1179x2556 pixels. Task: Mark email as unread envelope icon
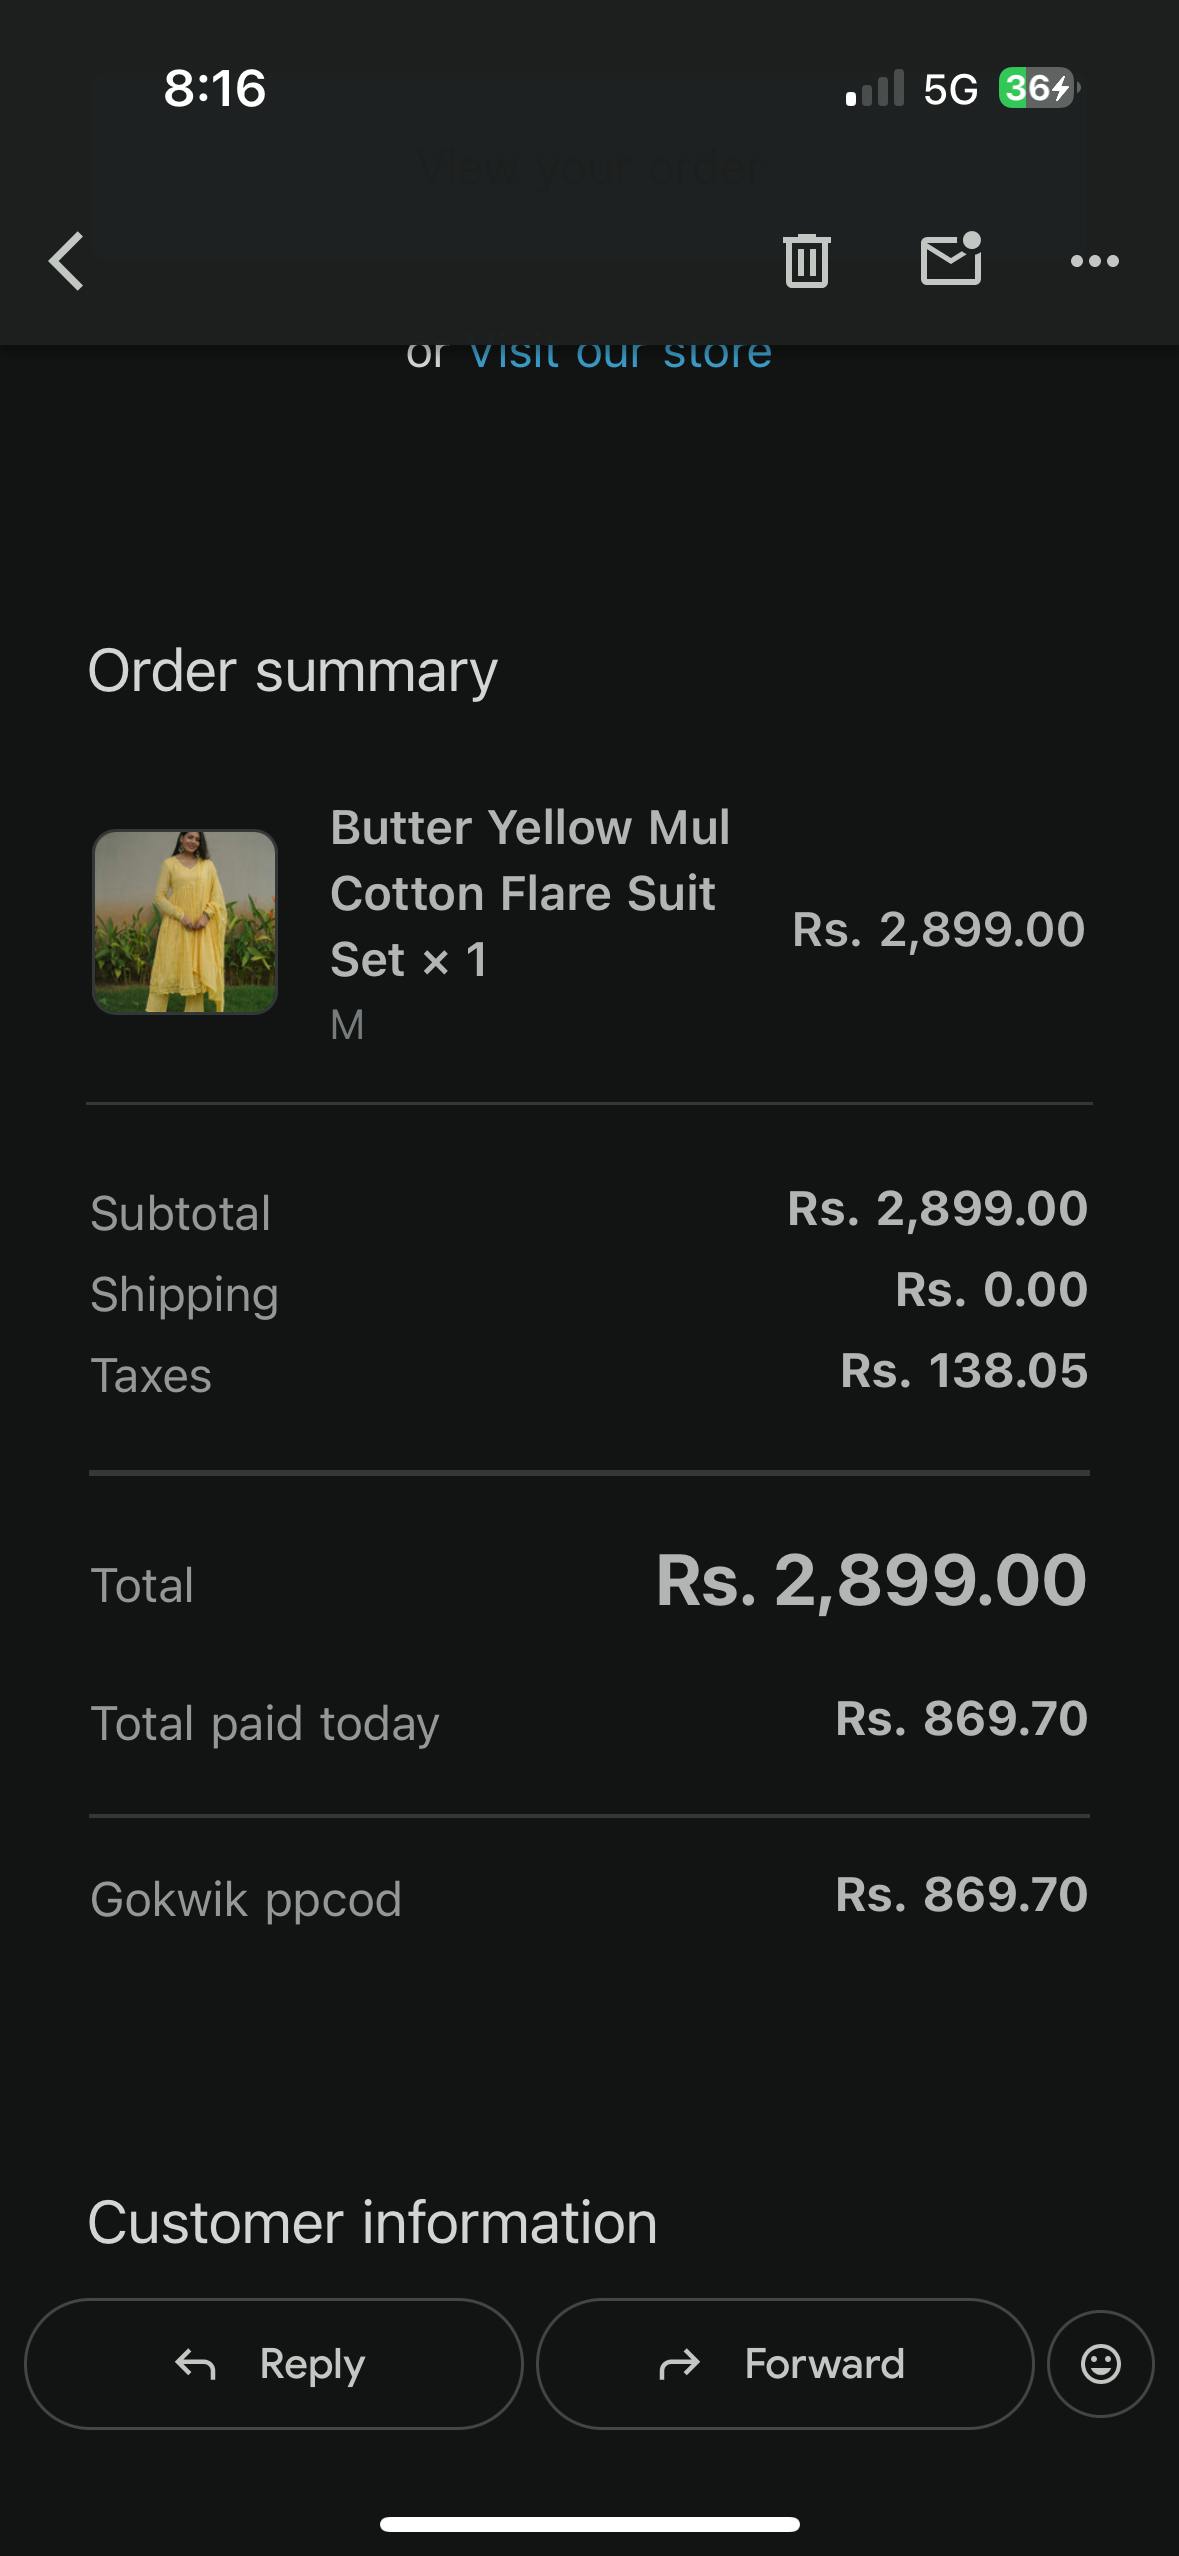click(950, 260)
